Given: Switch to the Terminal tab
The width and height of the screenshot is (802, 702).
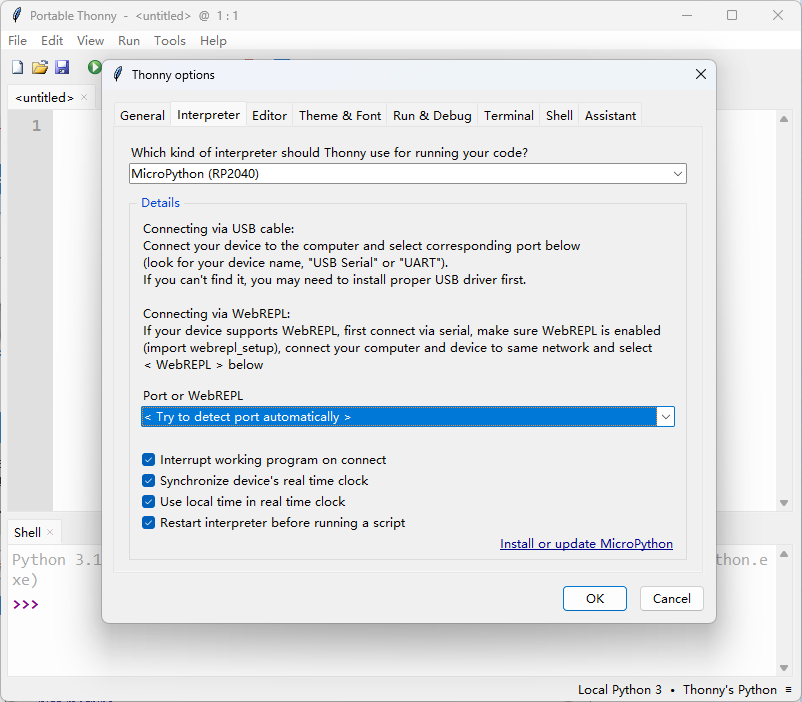Looking at the screenshot, I should (x=509, y=116).
